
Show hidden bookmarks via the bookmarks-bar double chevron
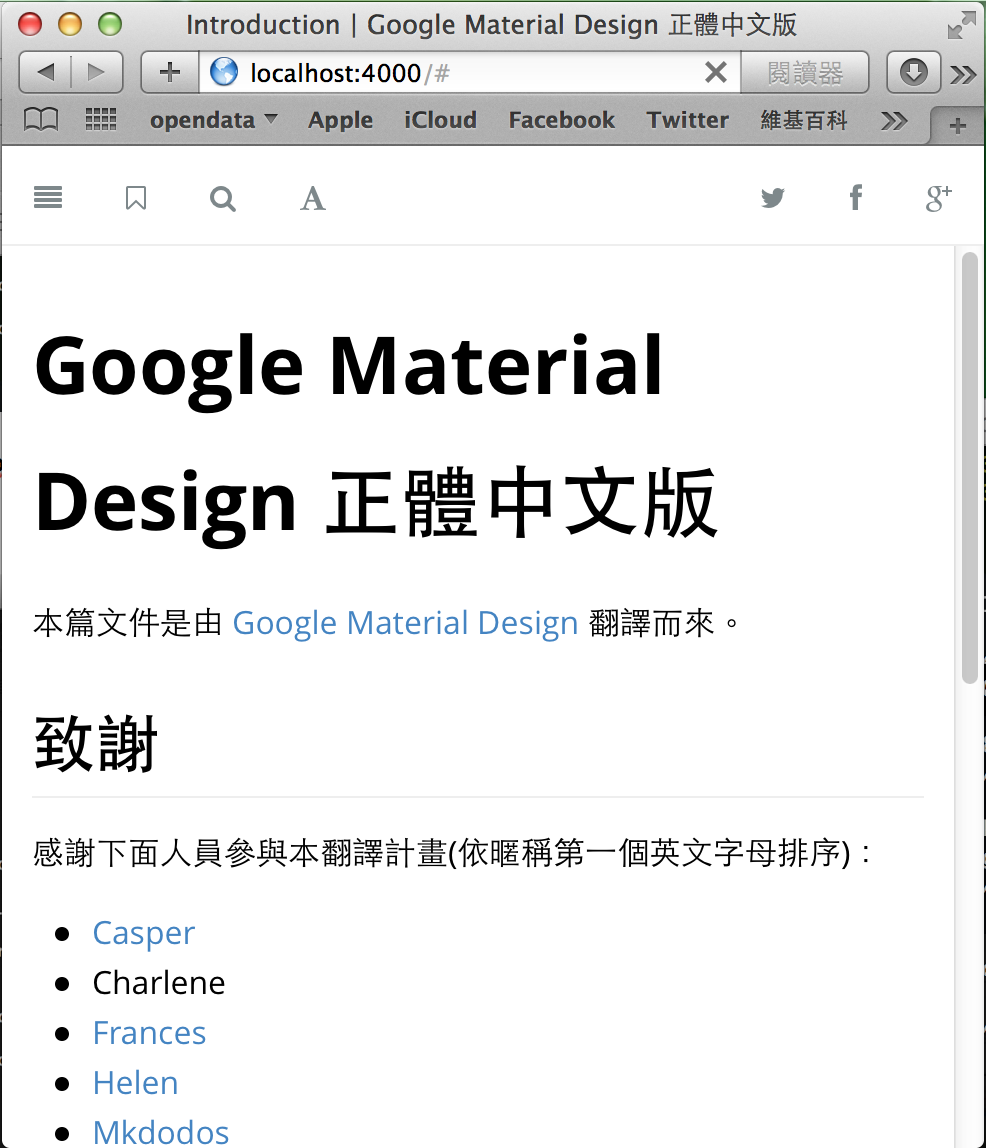click(894, 120)
